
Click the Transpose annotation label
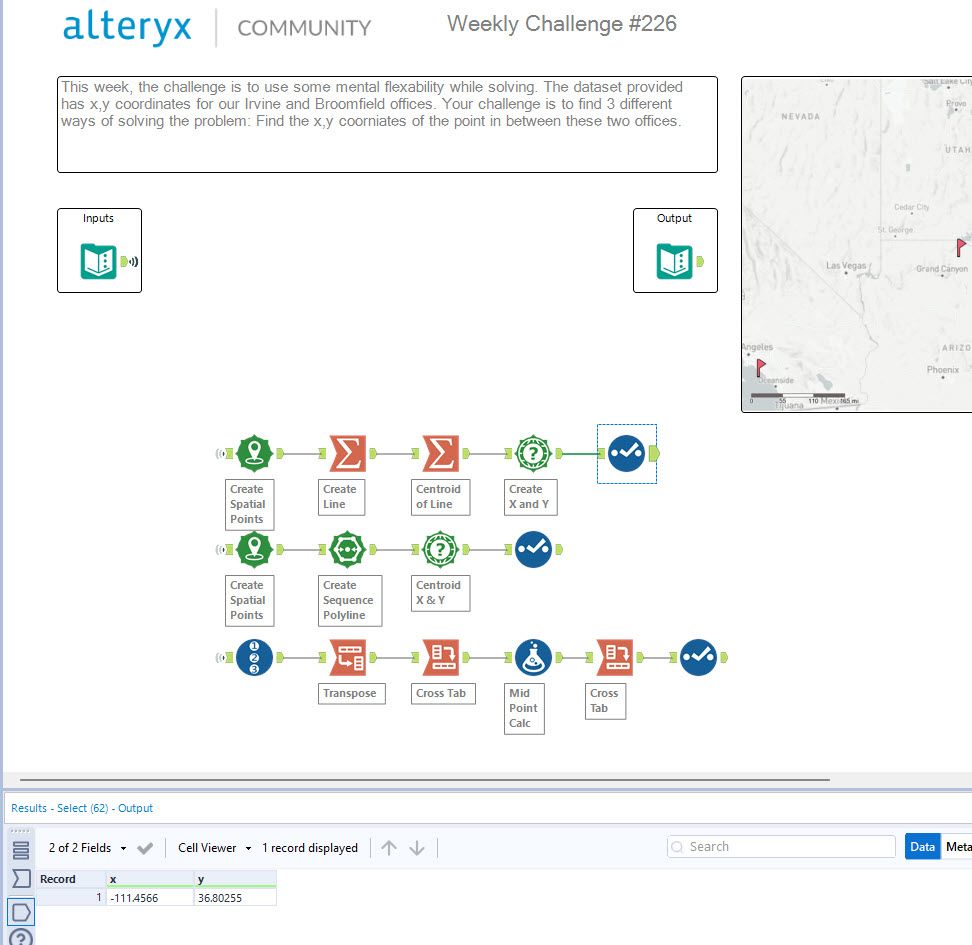(351, 693)
